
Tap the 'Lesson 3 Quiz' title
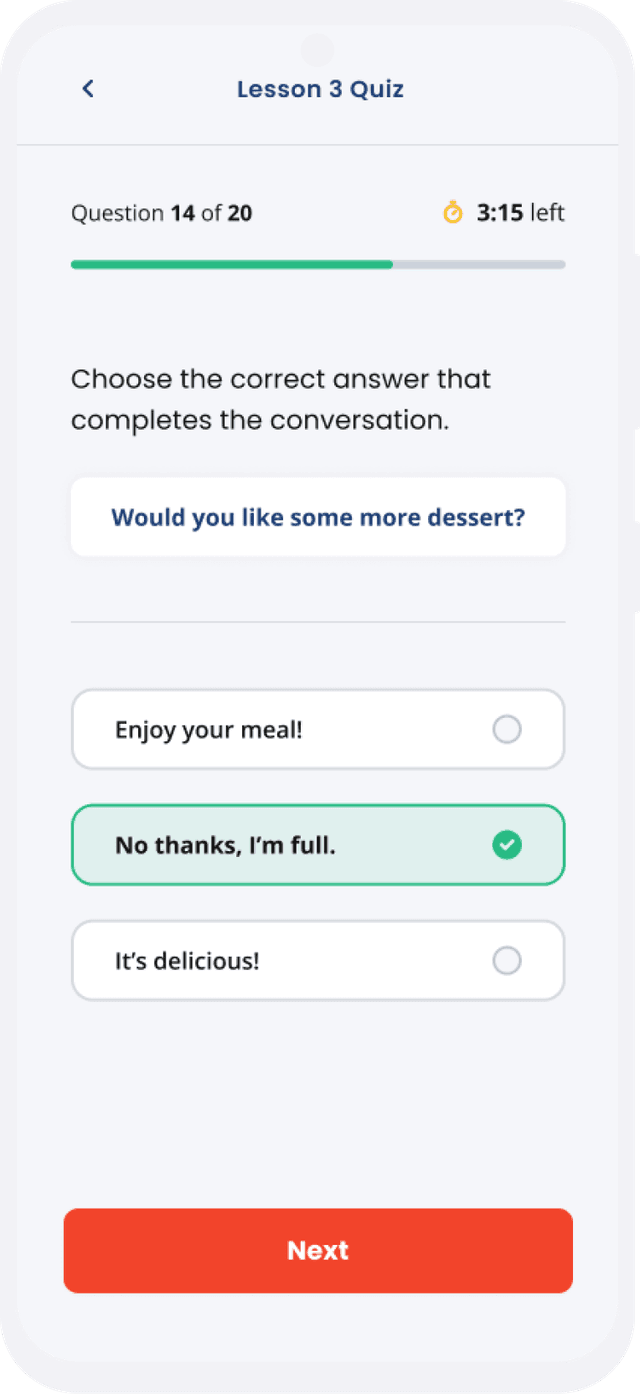tap(320, 89)
